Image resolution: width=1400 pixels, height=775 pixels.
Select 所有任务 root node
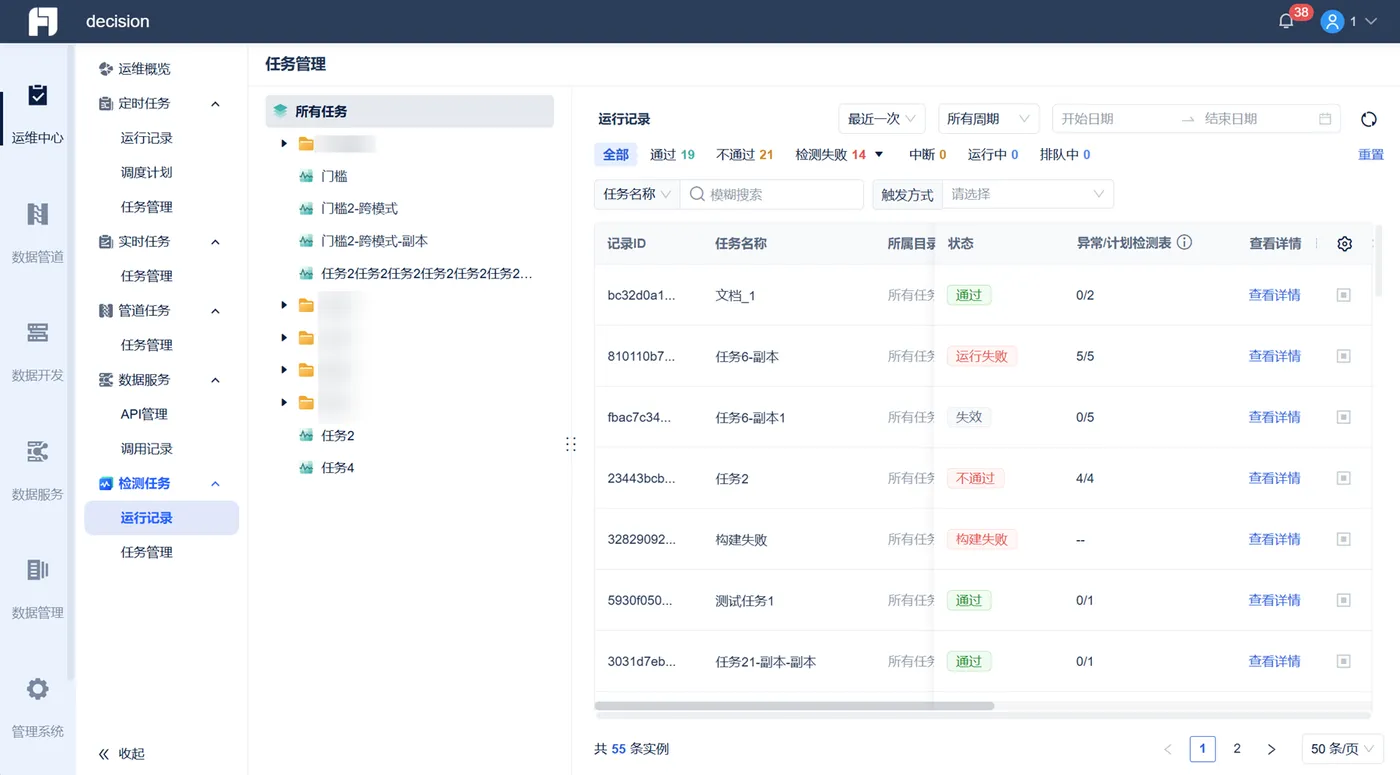tap(409, 111)
